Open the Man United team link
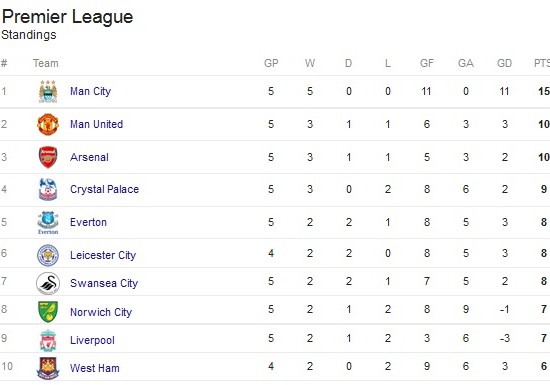This screenshot has height=385, width=550. pyautogui.click(x=96, y=124)
